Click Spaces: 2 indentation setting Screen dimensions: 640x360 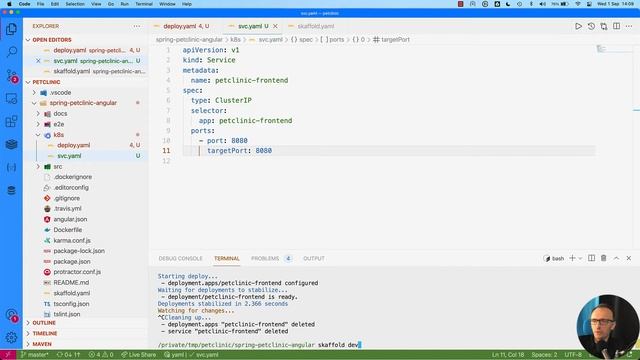pyautogui.click(x=544, y=355)
